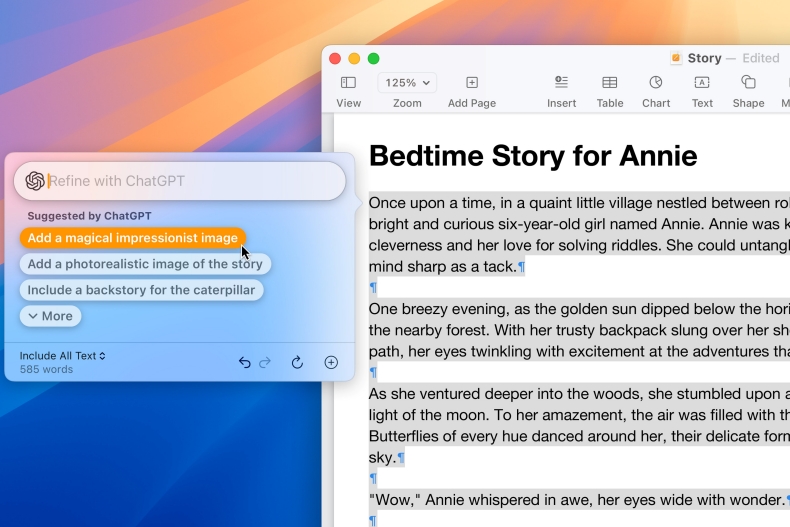Screen dimensions: 790x527
Task: Expand More suggestions
Action: [50, 316]
